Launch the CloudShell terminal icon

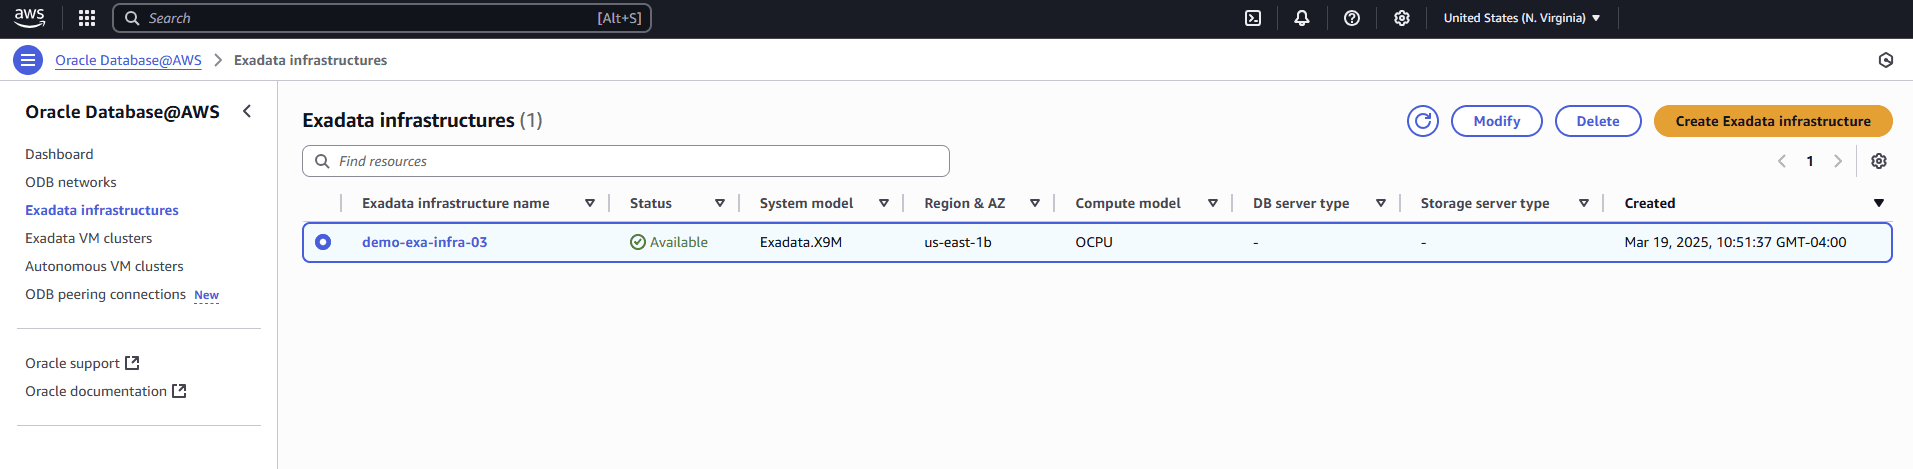pyautogui.click(x=1253, y=18)
